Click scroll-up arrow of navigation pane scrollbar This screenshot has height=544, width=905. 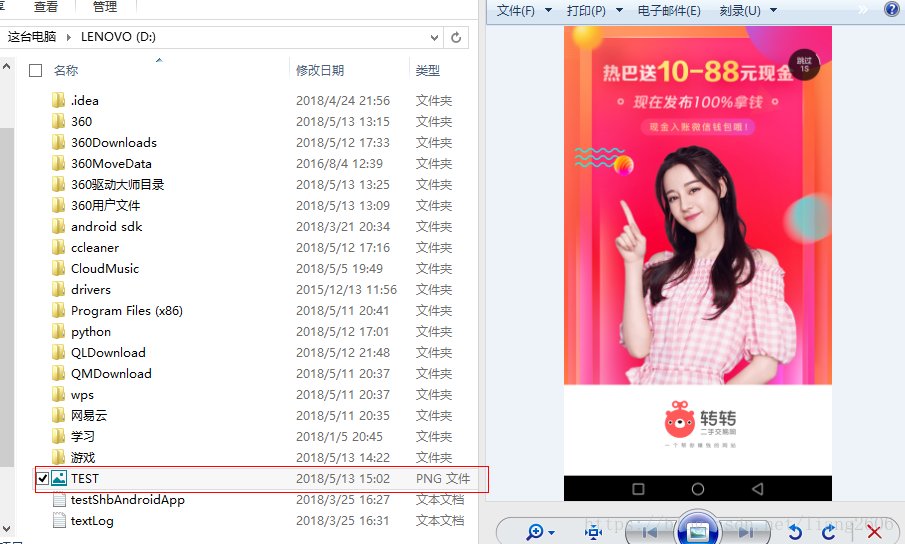click(x=6, y=66)
